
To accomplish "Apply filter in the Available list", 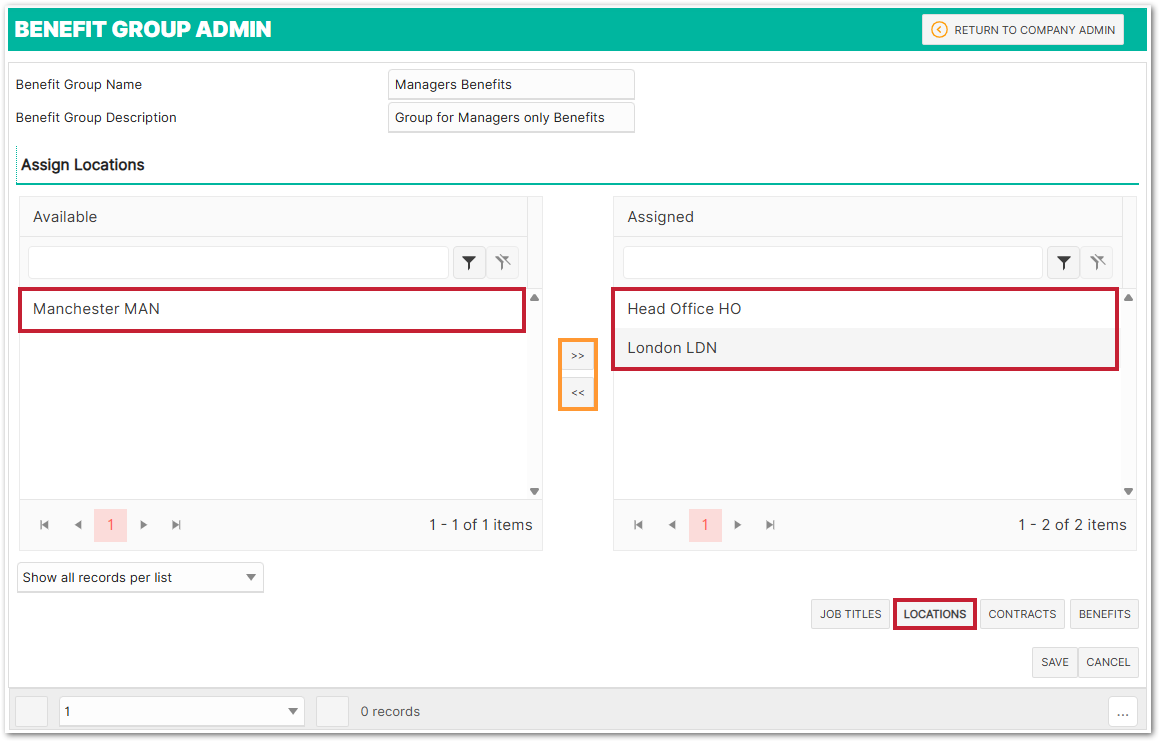I will point(469,263).
